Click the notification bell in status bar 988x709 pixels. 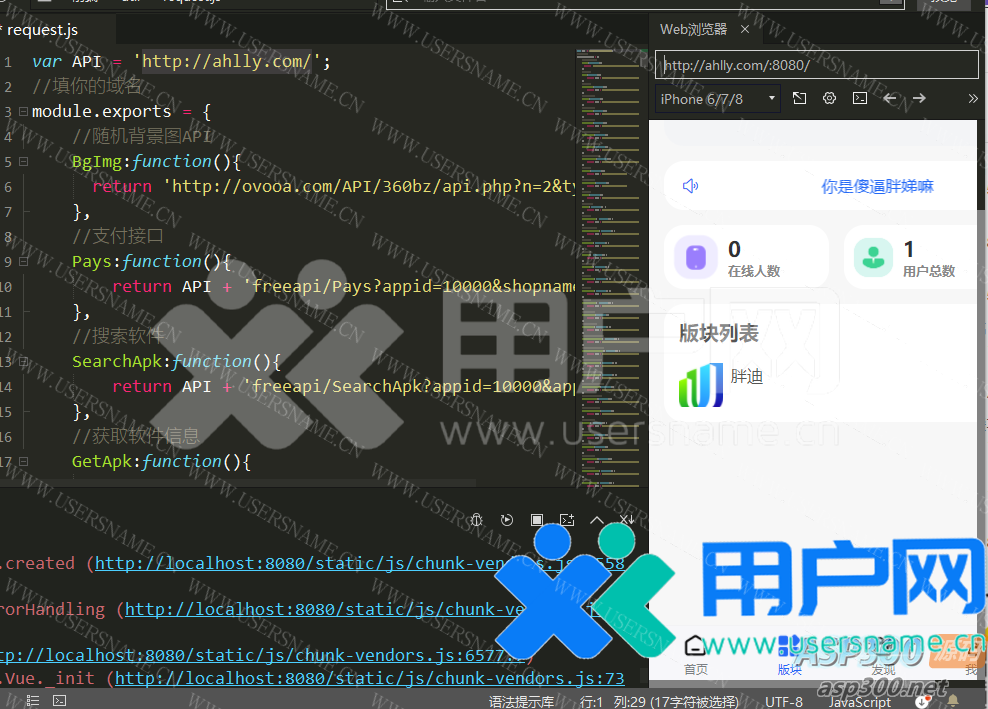pyautogui.click(x=953, y=701)
